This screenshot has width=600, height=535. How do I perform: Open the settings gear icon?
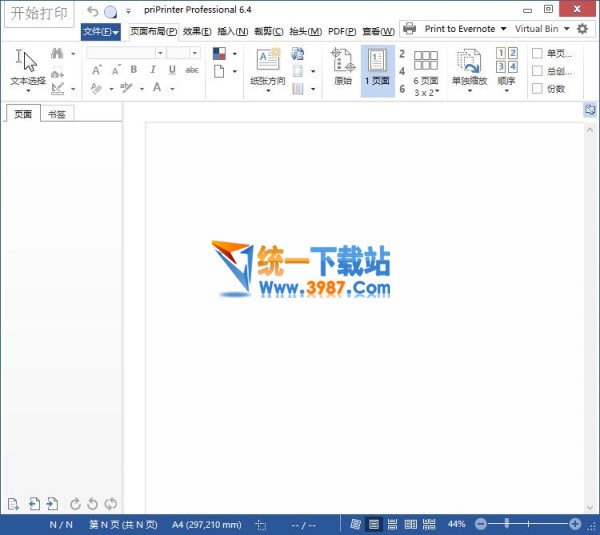[582, 29]
